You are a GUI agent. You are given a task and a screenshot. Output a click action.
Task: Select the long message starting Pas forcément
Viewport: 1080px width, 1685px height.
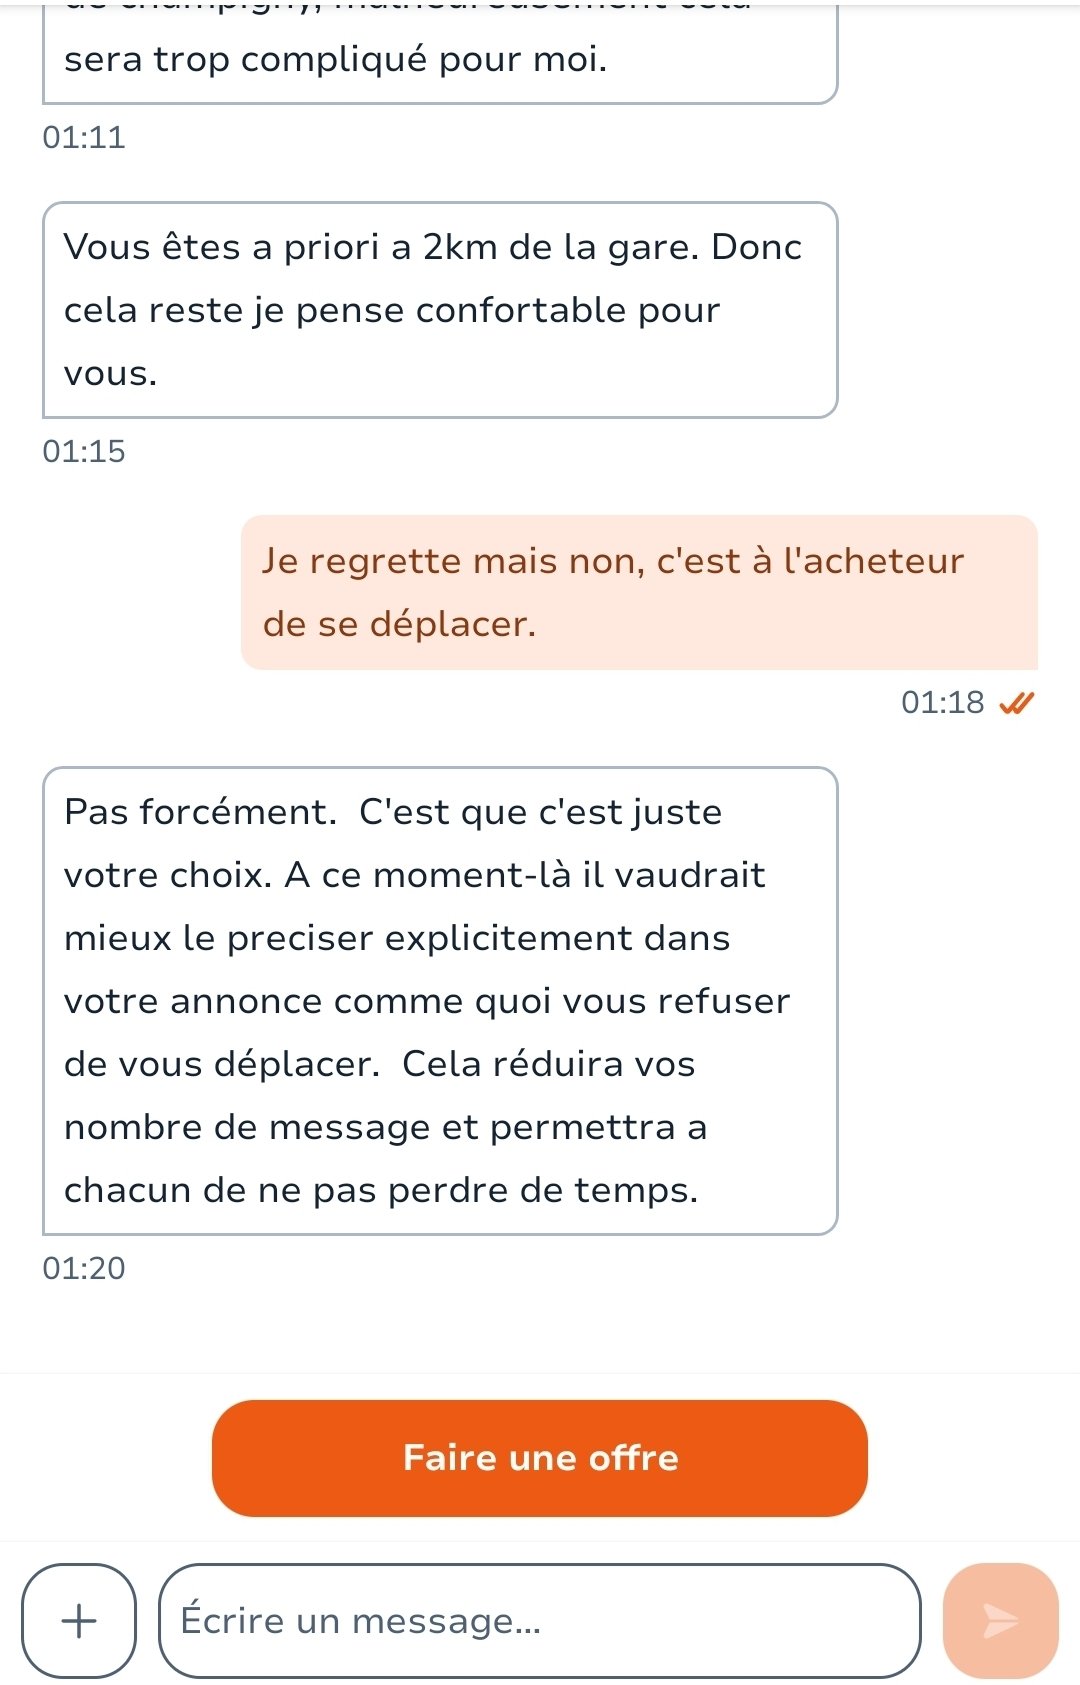[x=440, y=1001]
